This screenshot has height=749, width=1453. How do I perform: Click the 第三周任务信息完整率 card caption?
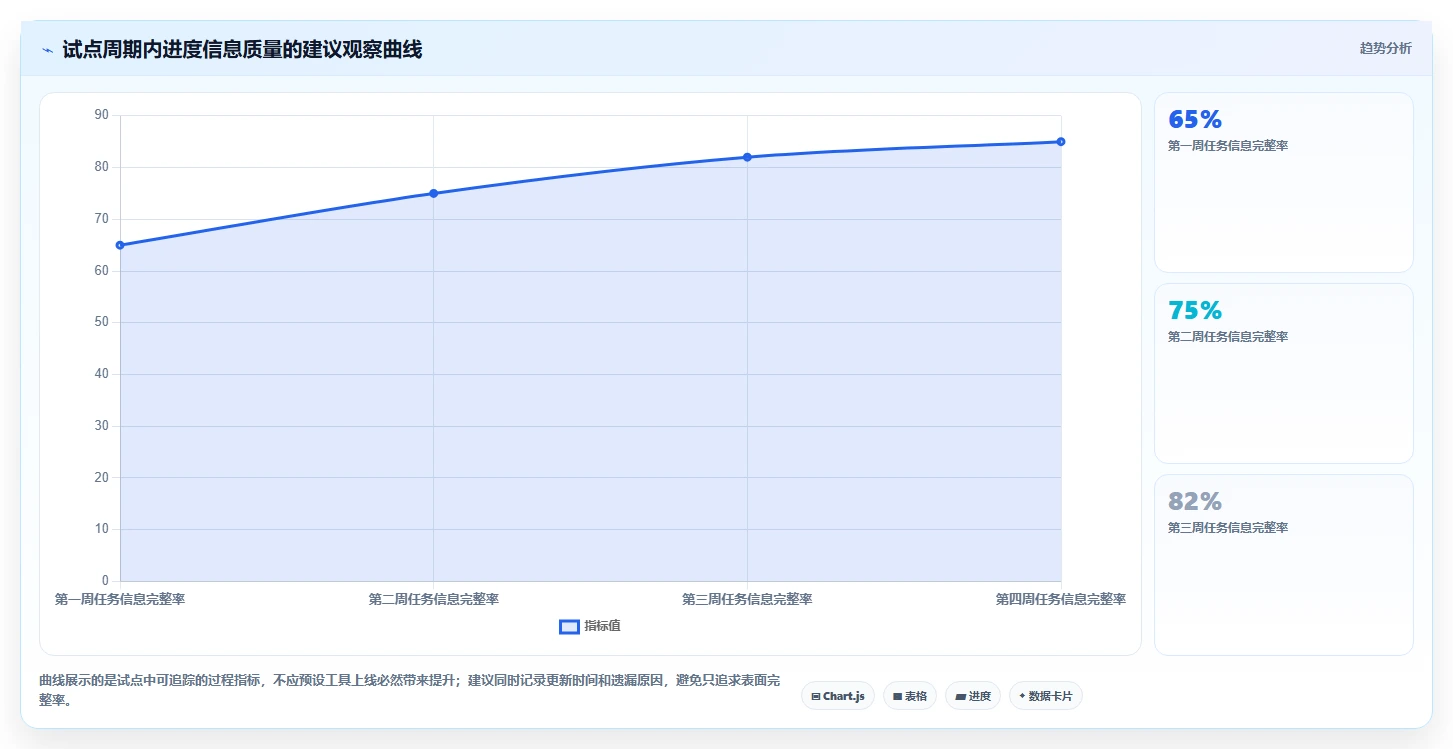click(x=1228, y=528)
